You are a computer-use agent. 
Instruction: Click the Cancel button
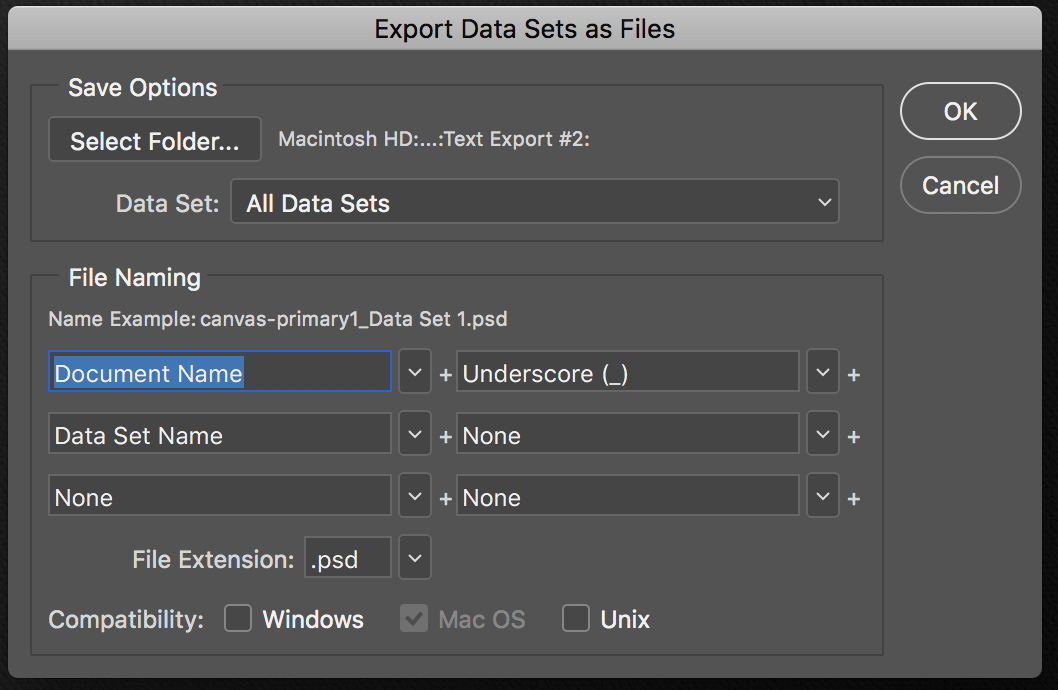(x=960, y=185)
